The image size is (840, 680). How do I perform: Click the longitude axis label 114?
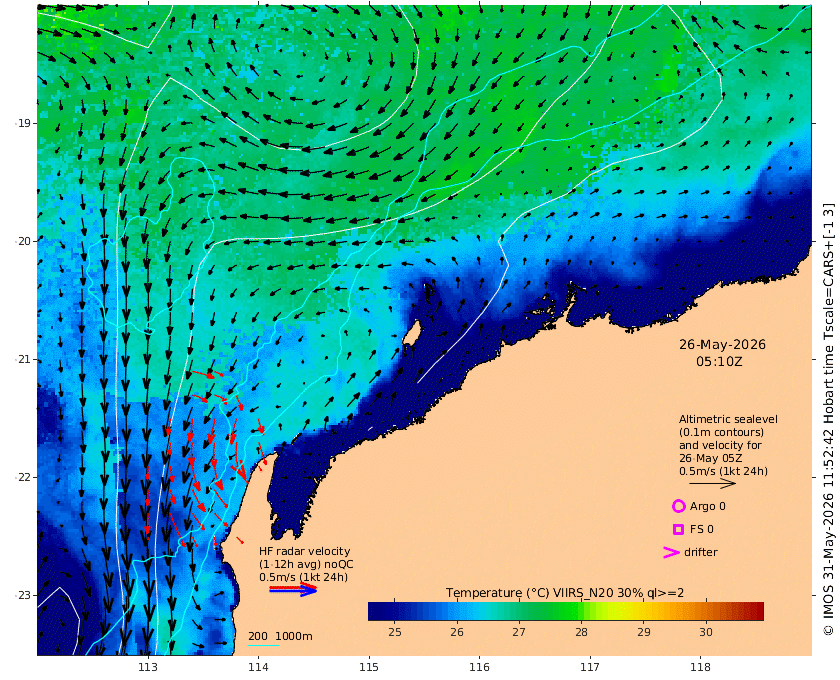click(258, 667)
